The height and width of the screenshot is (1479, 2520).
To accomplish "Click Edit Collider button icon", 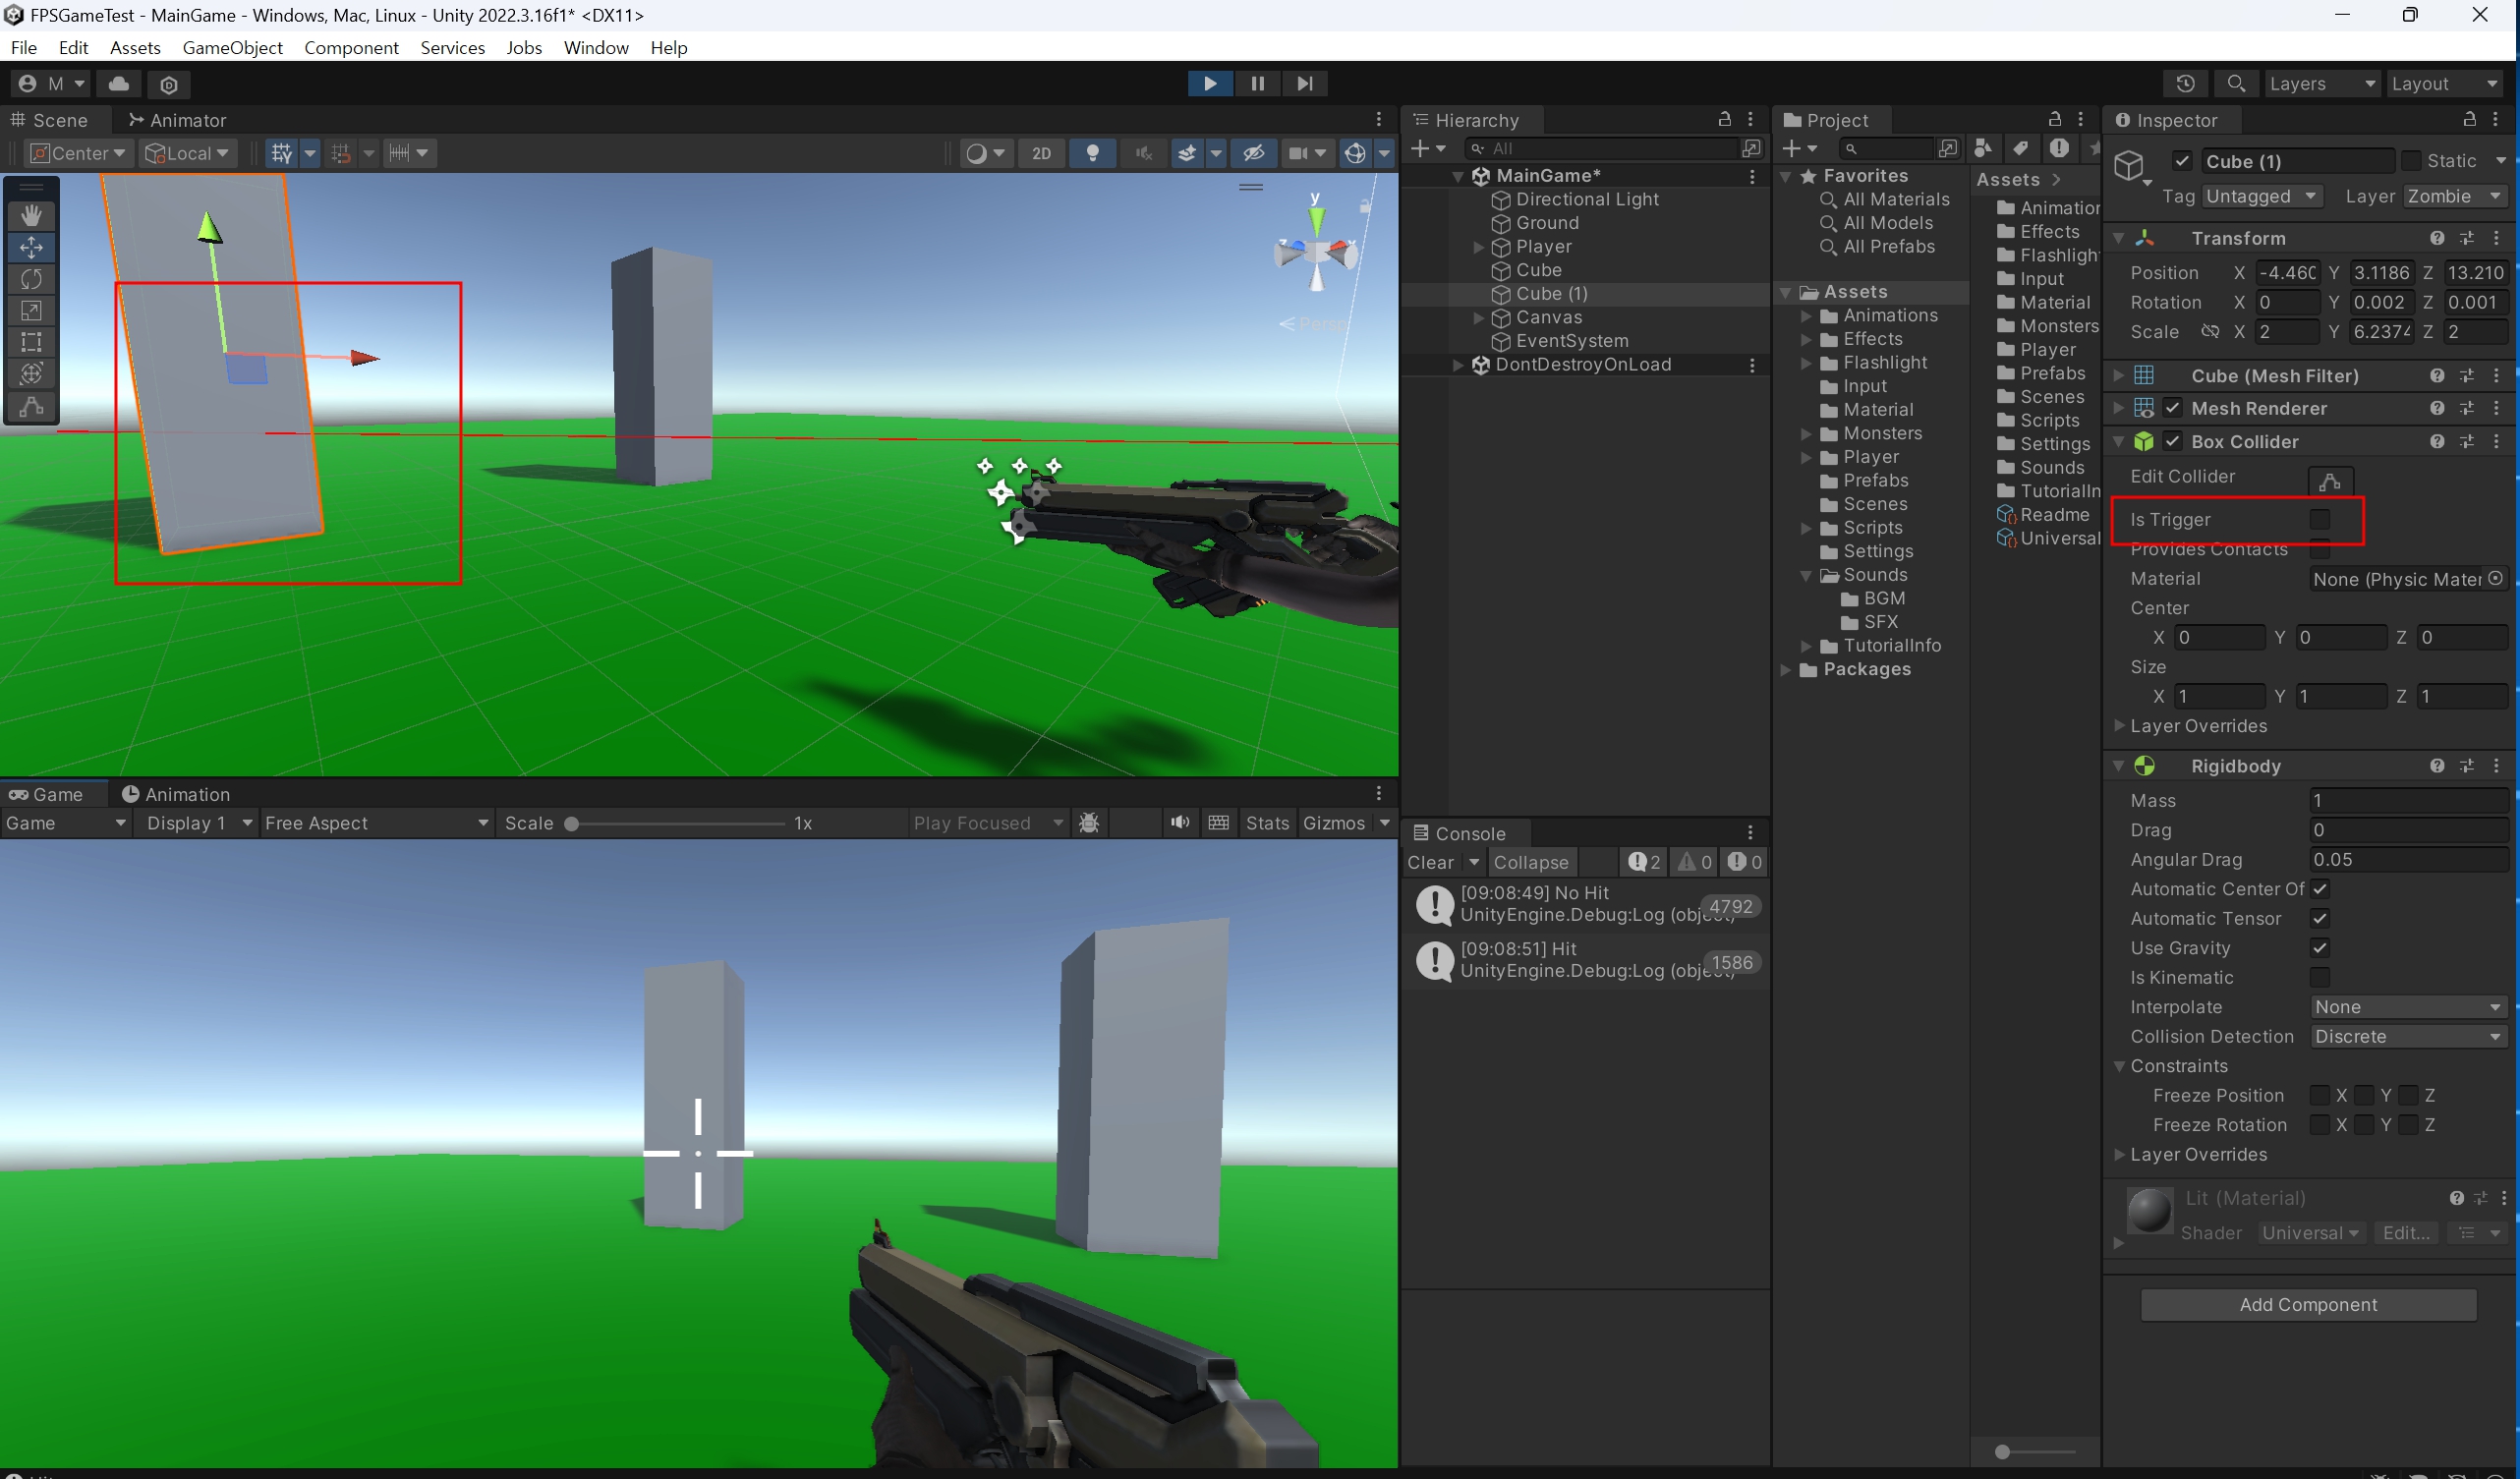I will click(2329, 482).
